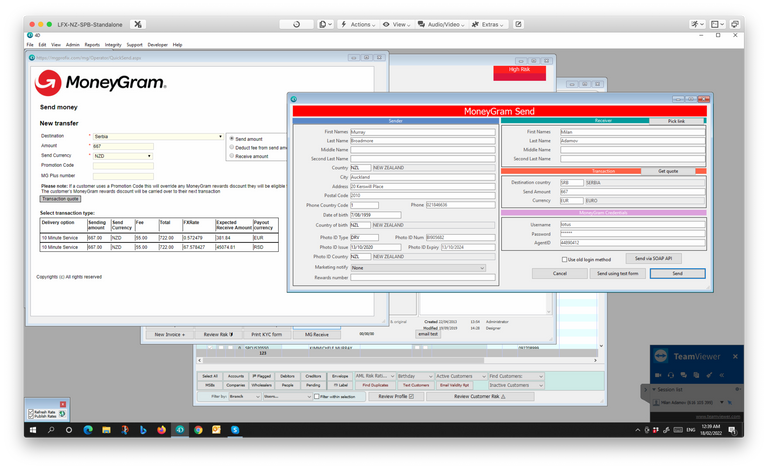Viewport: 768px width, 469px height.
Task: Click Send using test form button
Action: 617,273
